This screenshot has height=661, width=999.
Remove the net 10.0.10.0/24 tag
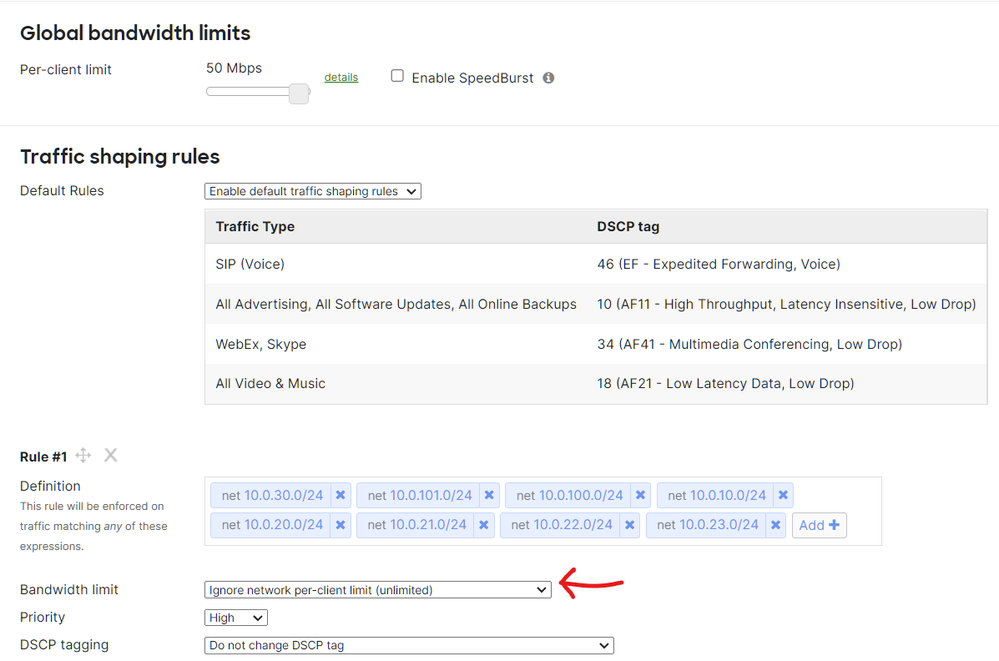784,495
